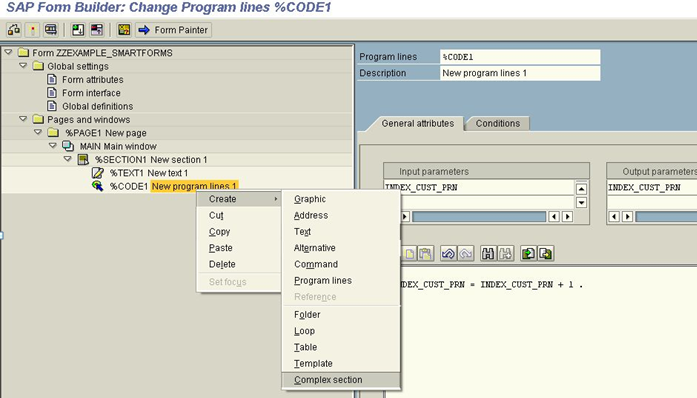Select Table in the Create submenu
This screenshot has height=398, width=697.
point(341,347)
